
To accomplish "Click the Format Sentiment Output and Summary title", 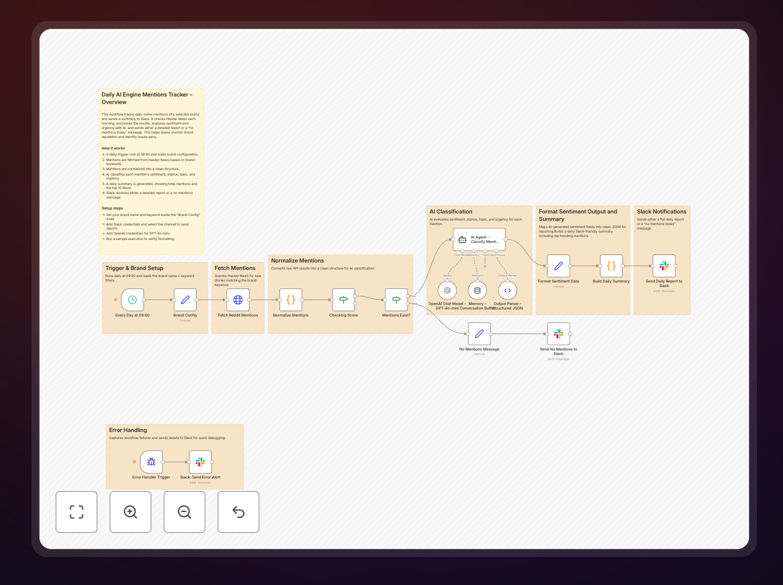I will (x=578, y=215).
